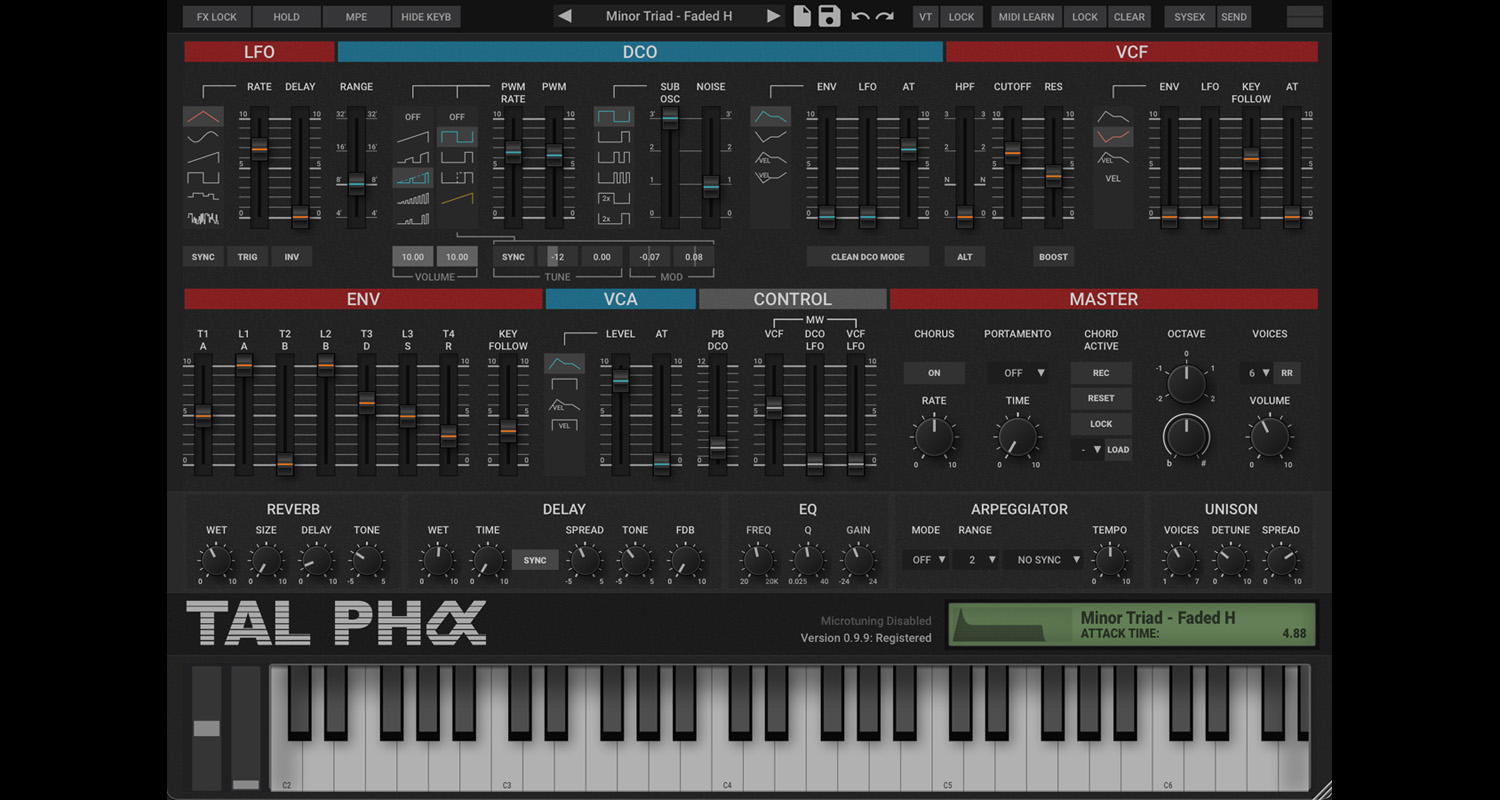Screen dimensions: 1500x800
Task: Toggle the LFO TRIG button
Action: pyautogui.click(x=247, y=257)
